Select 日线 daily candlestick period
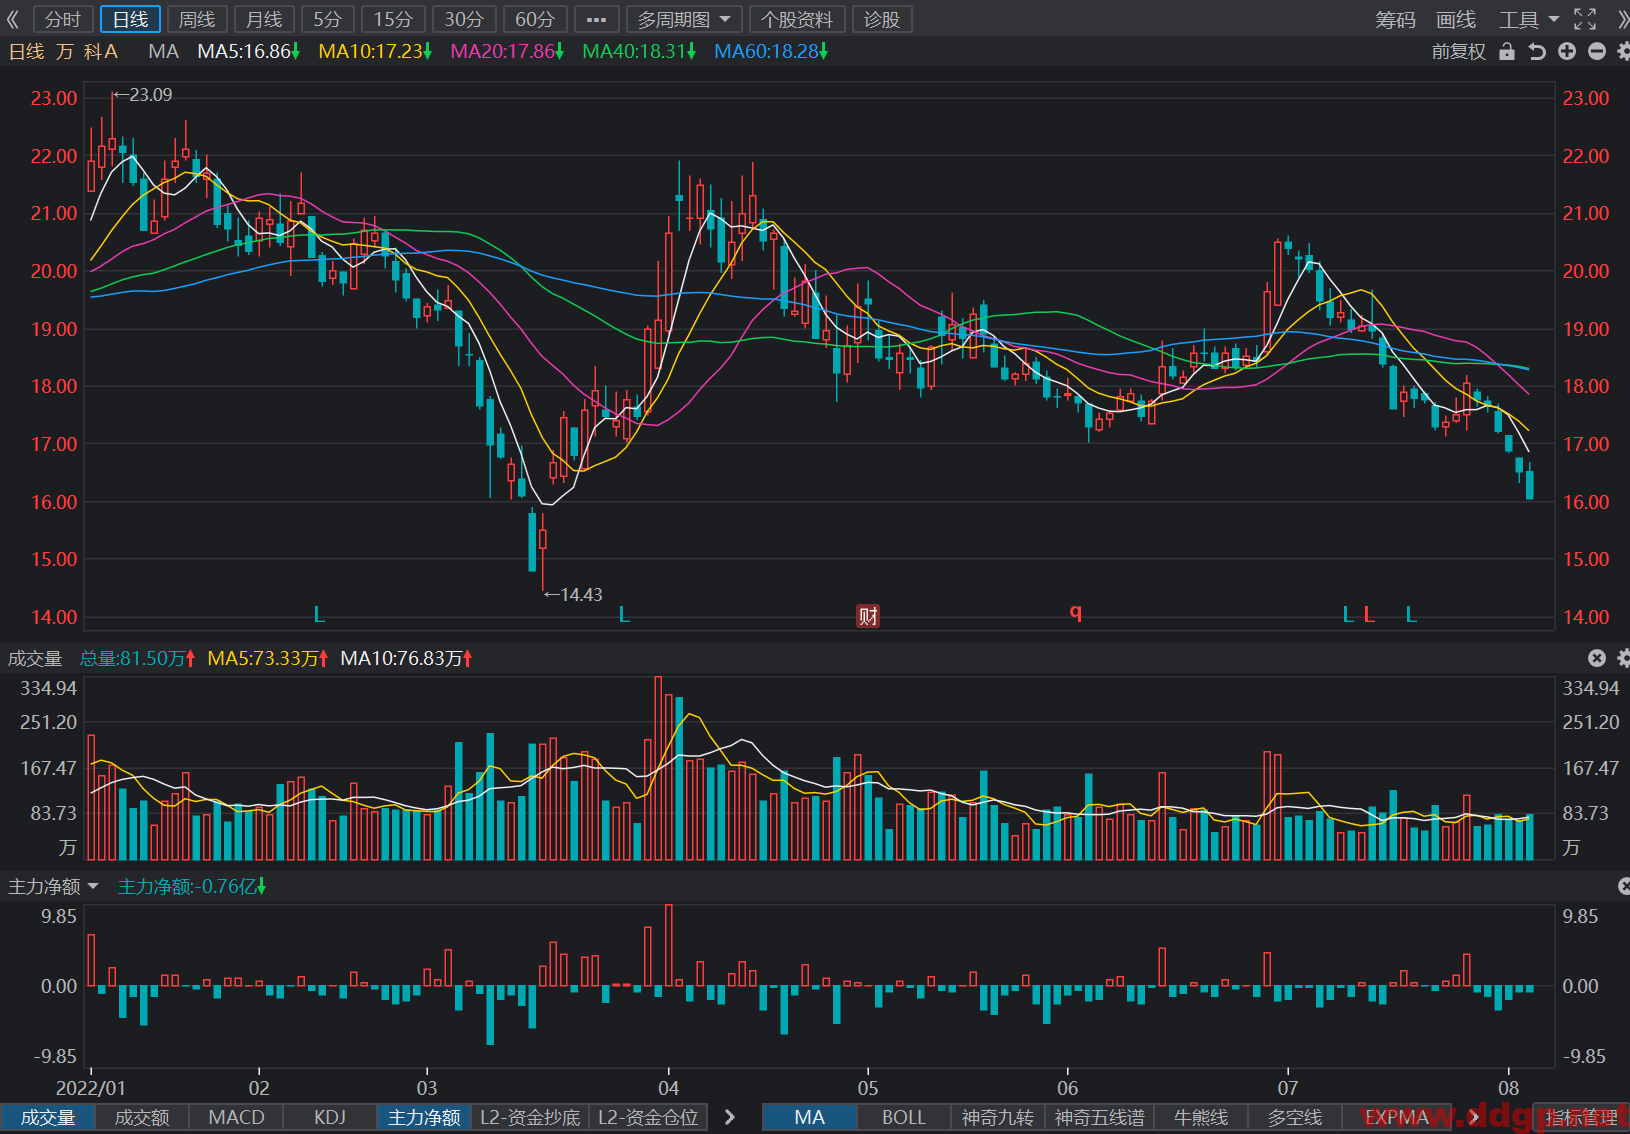 click(130, 19)
